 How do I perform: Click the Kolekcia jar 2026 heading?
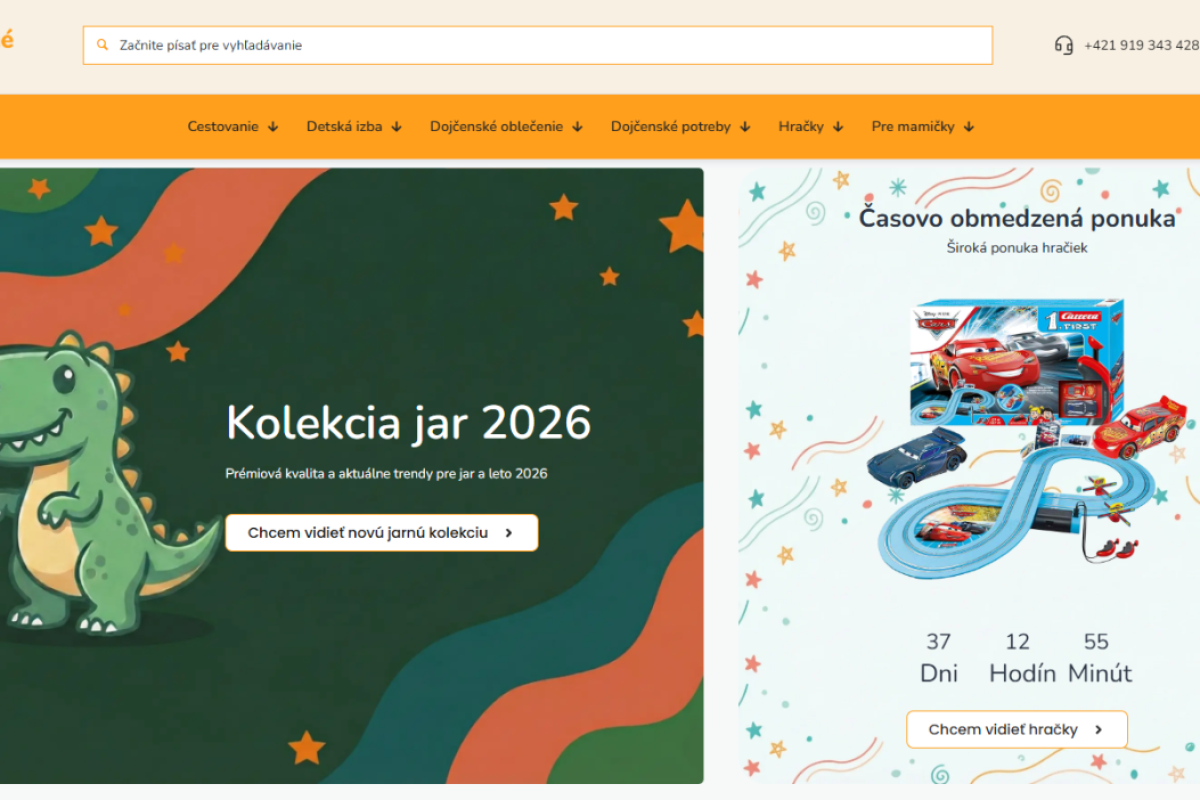[x=408, y=423]
